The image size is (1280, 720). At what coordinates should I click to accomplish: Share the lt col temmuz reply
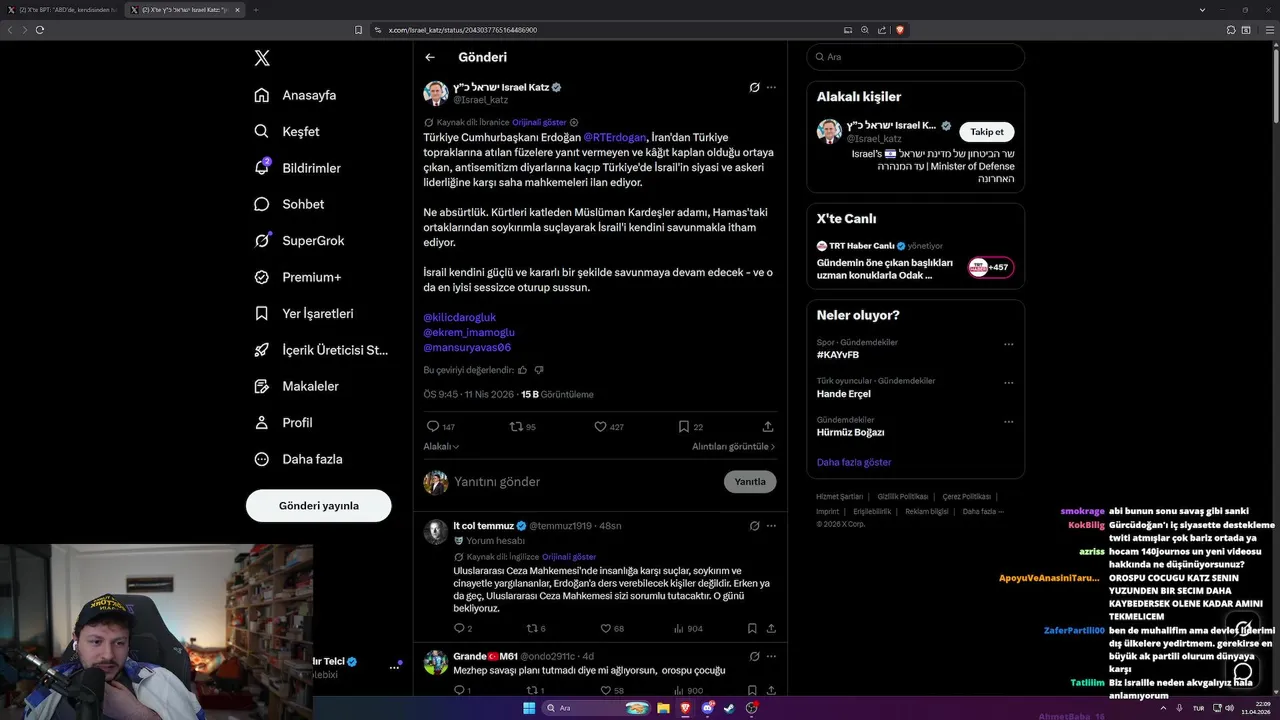click(771, 629)
